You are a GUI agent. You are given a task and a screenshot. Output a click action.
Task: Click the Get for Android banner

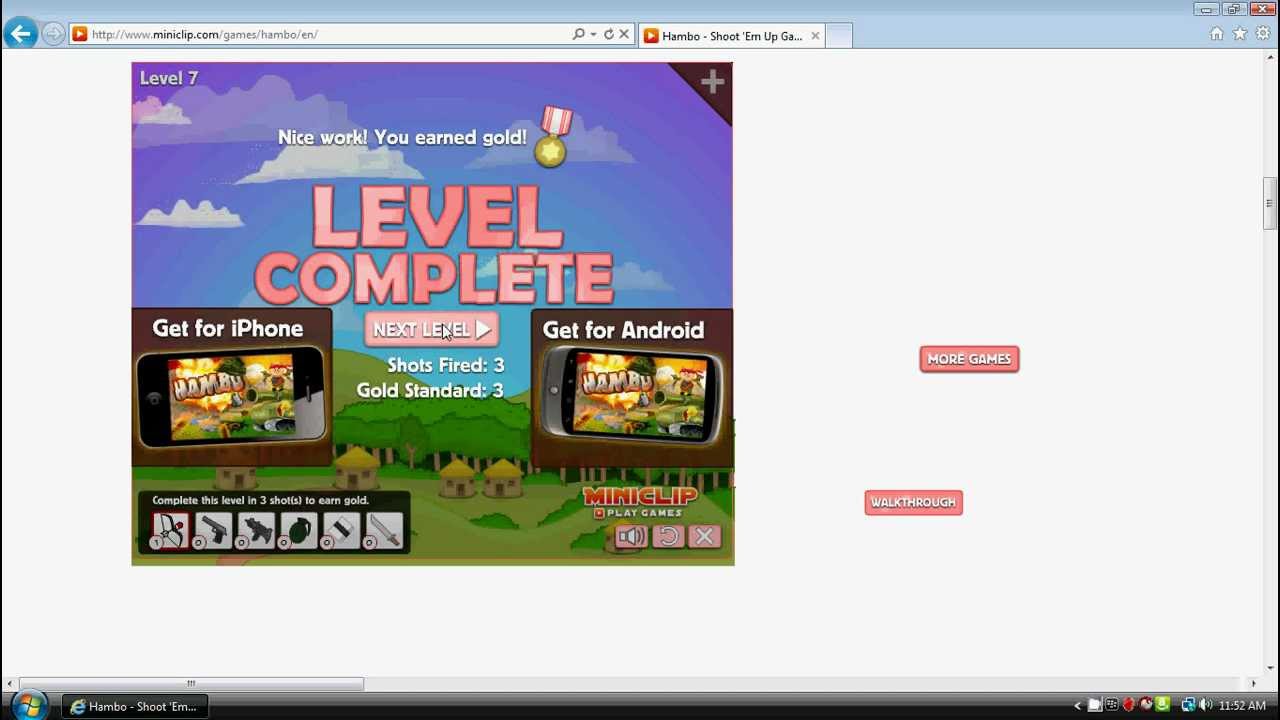tap(632, 388)
